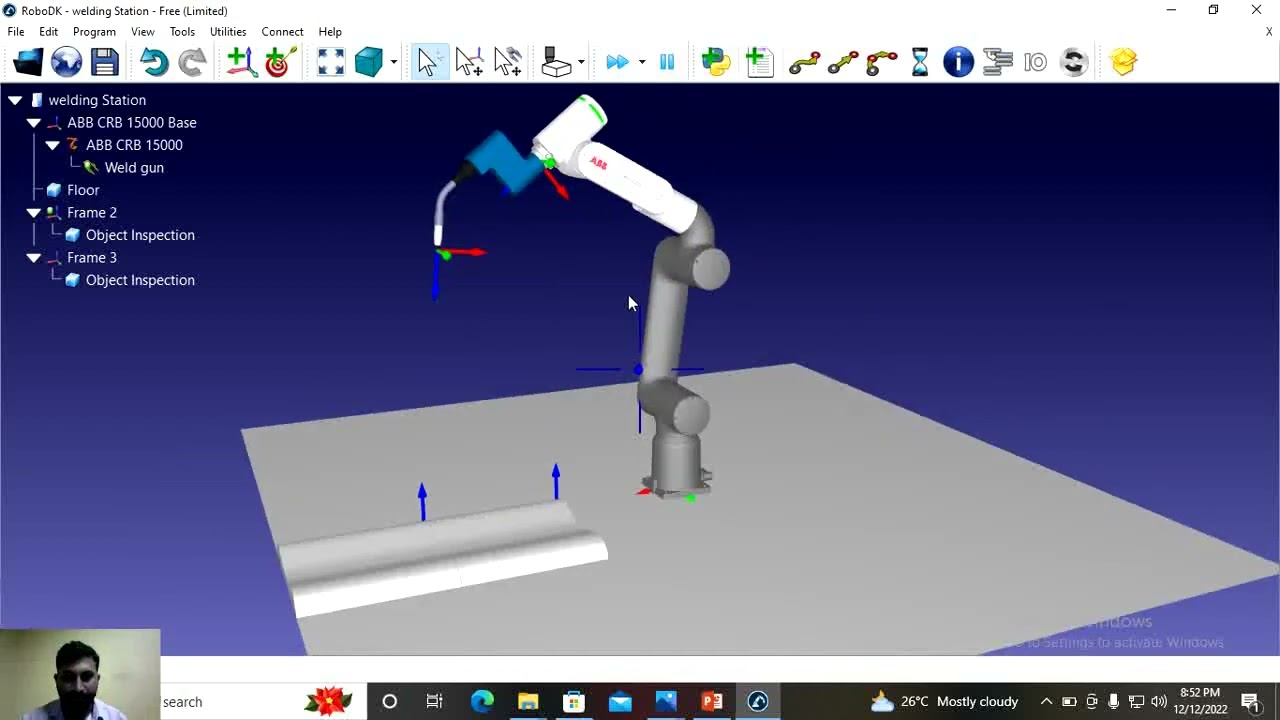Open PowerPoint from the taskbar

tap(712, 701)
